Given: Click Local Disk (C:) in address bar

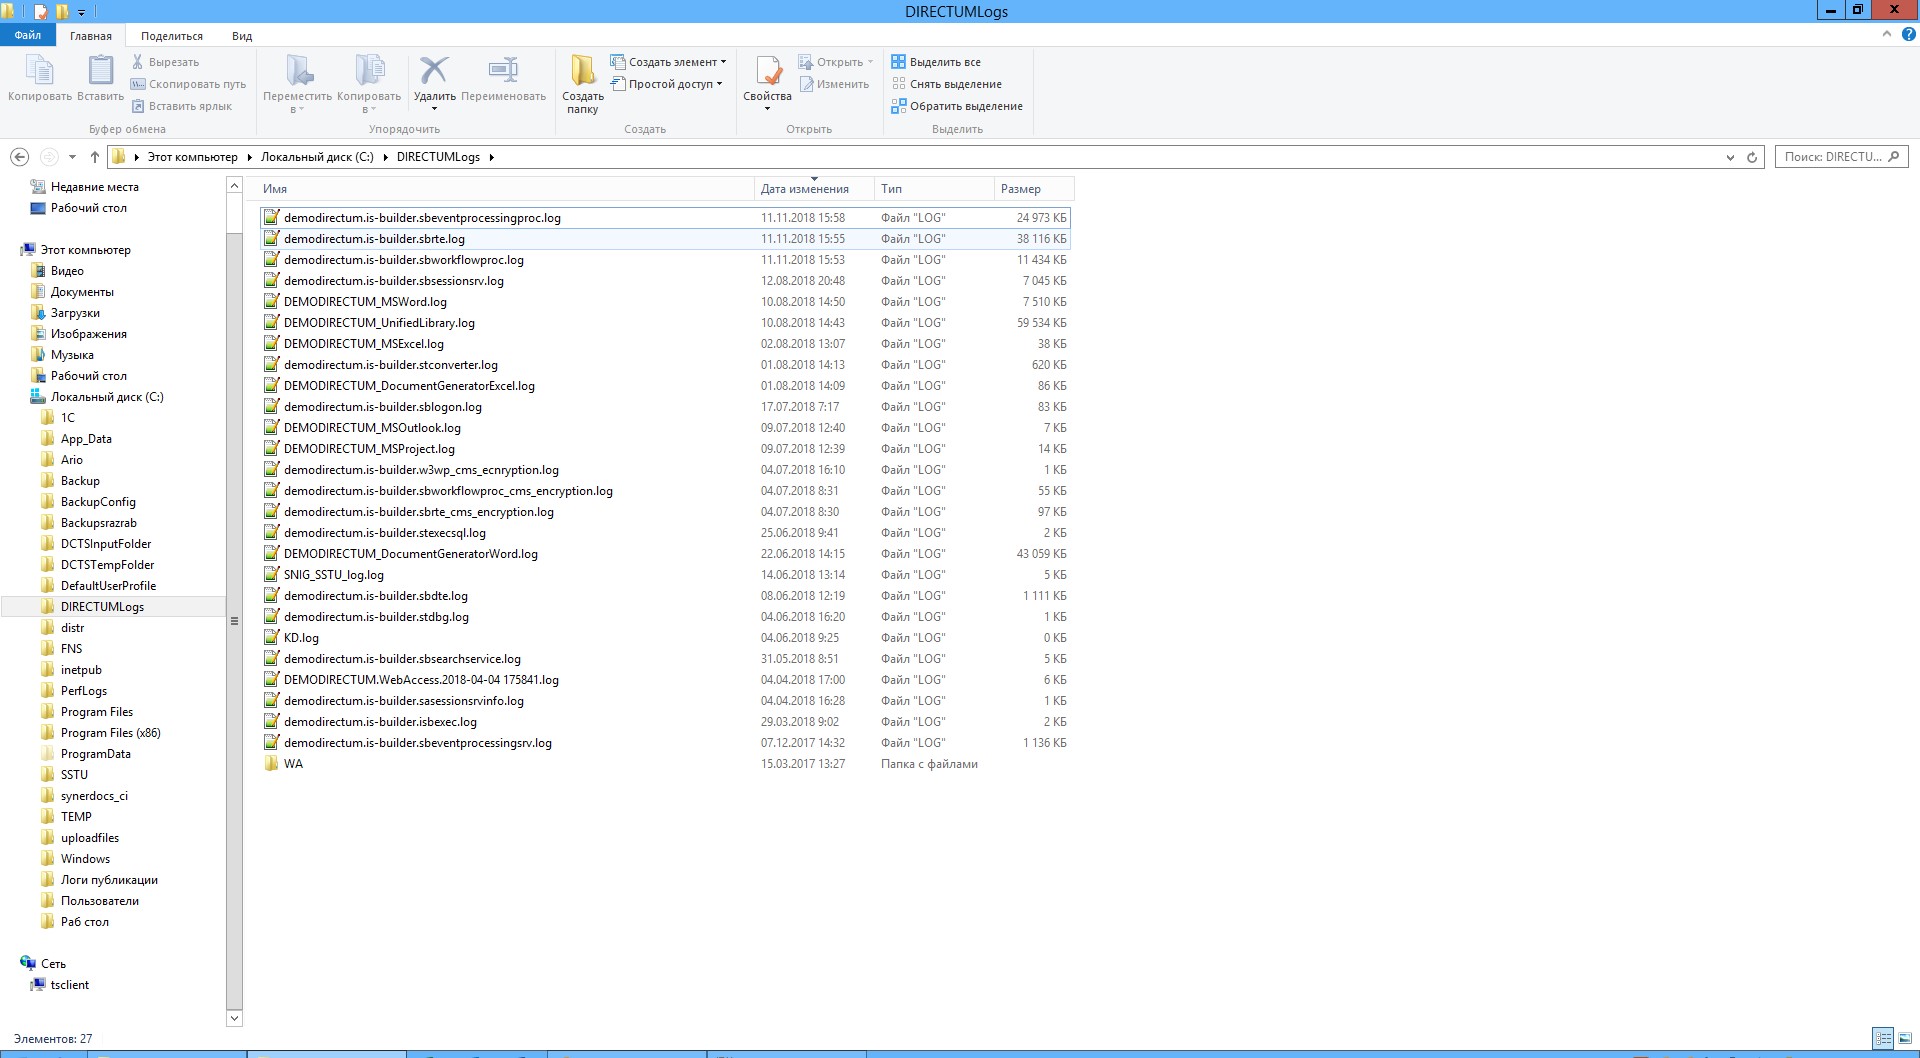Looking at the screenshot, I should click(x=317, y=157).
